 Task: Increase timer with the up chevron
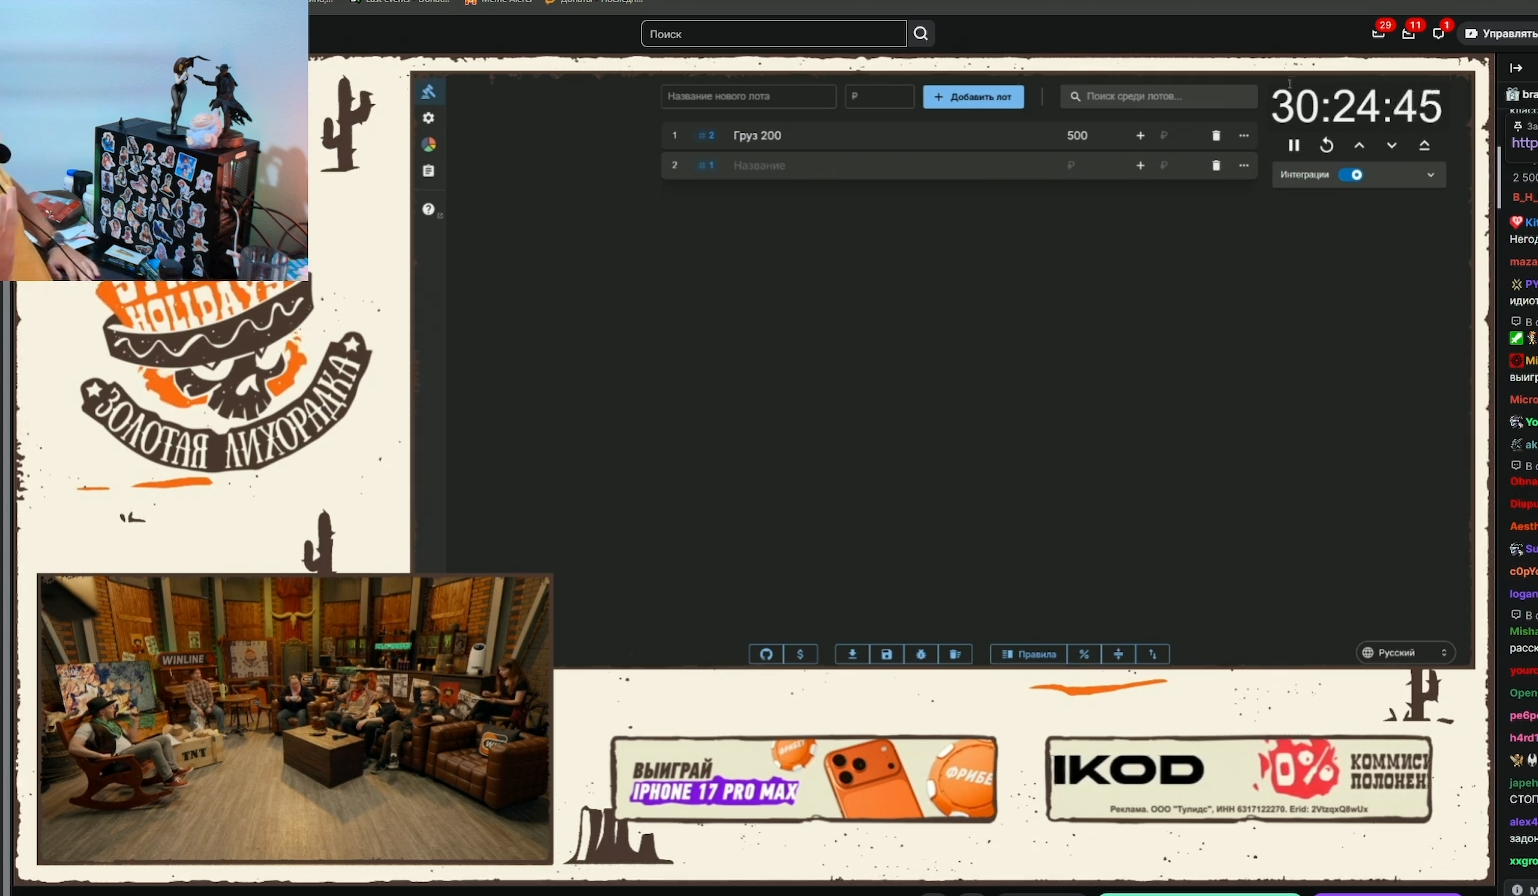pos(1359,145)
